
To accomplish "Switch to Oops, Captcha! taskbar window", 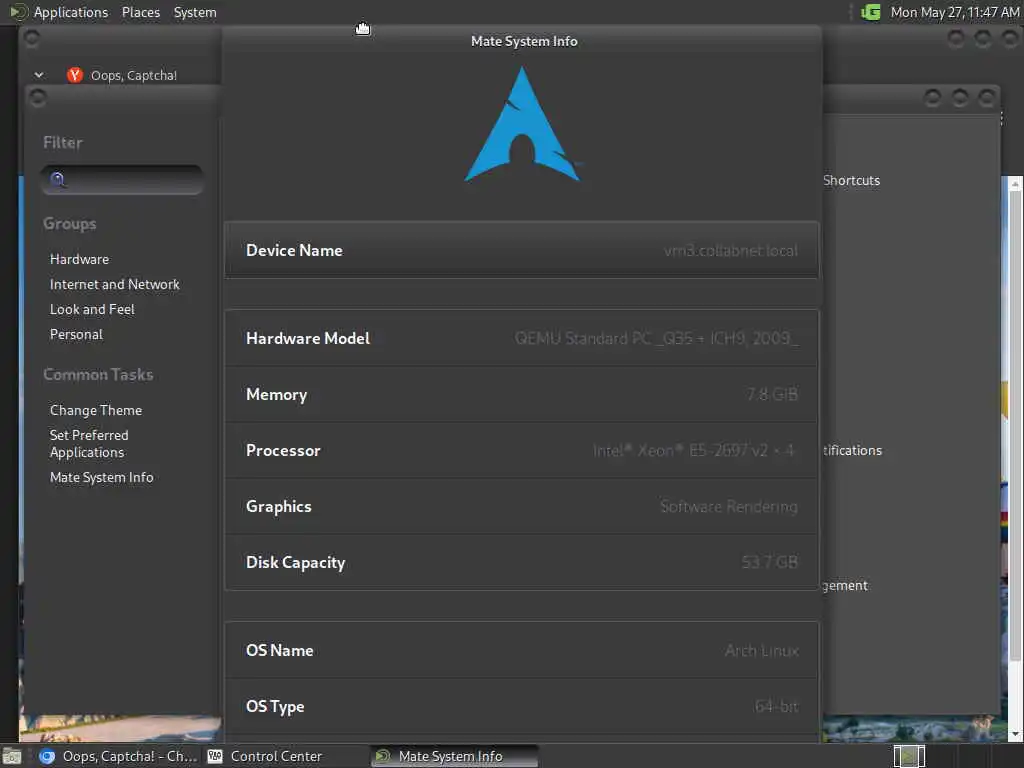I will pos(118,756).
